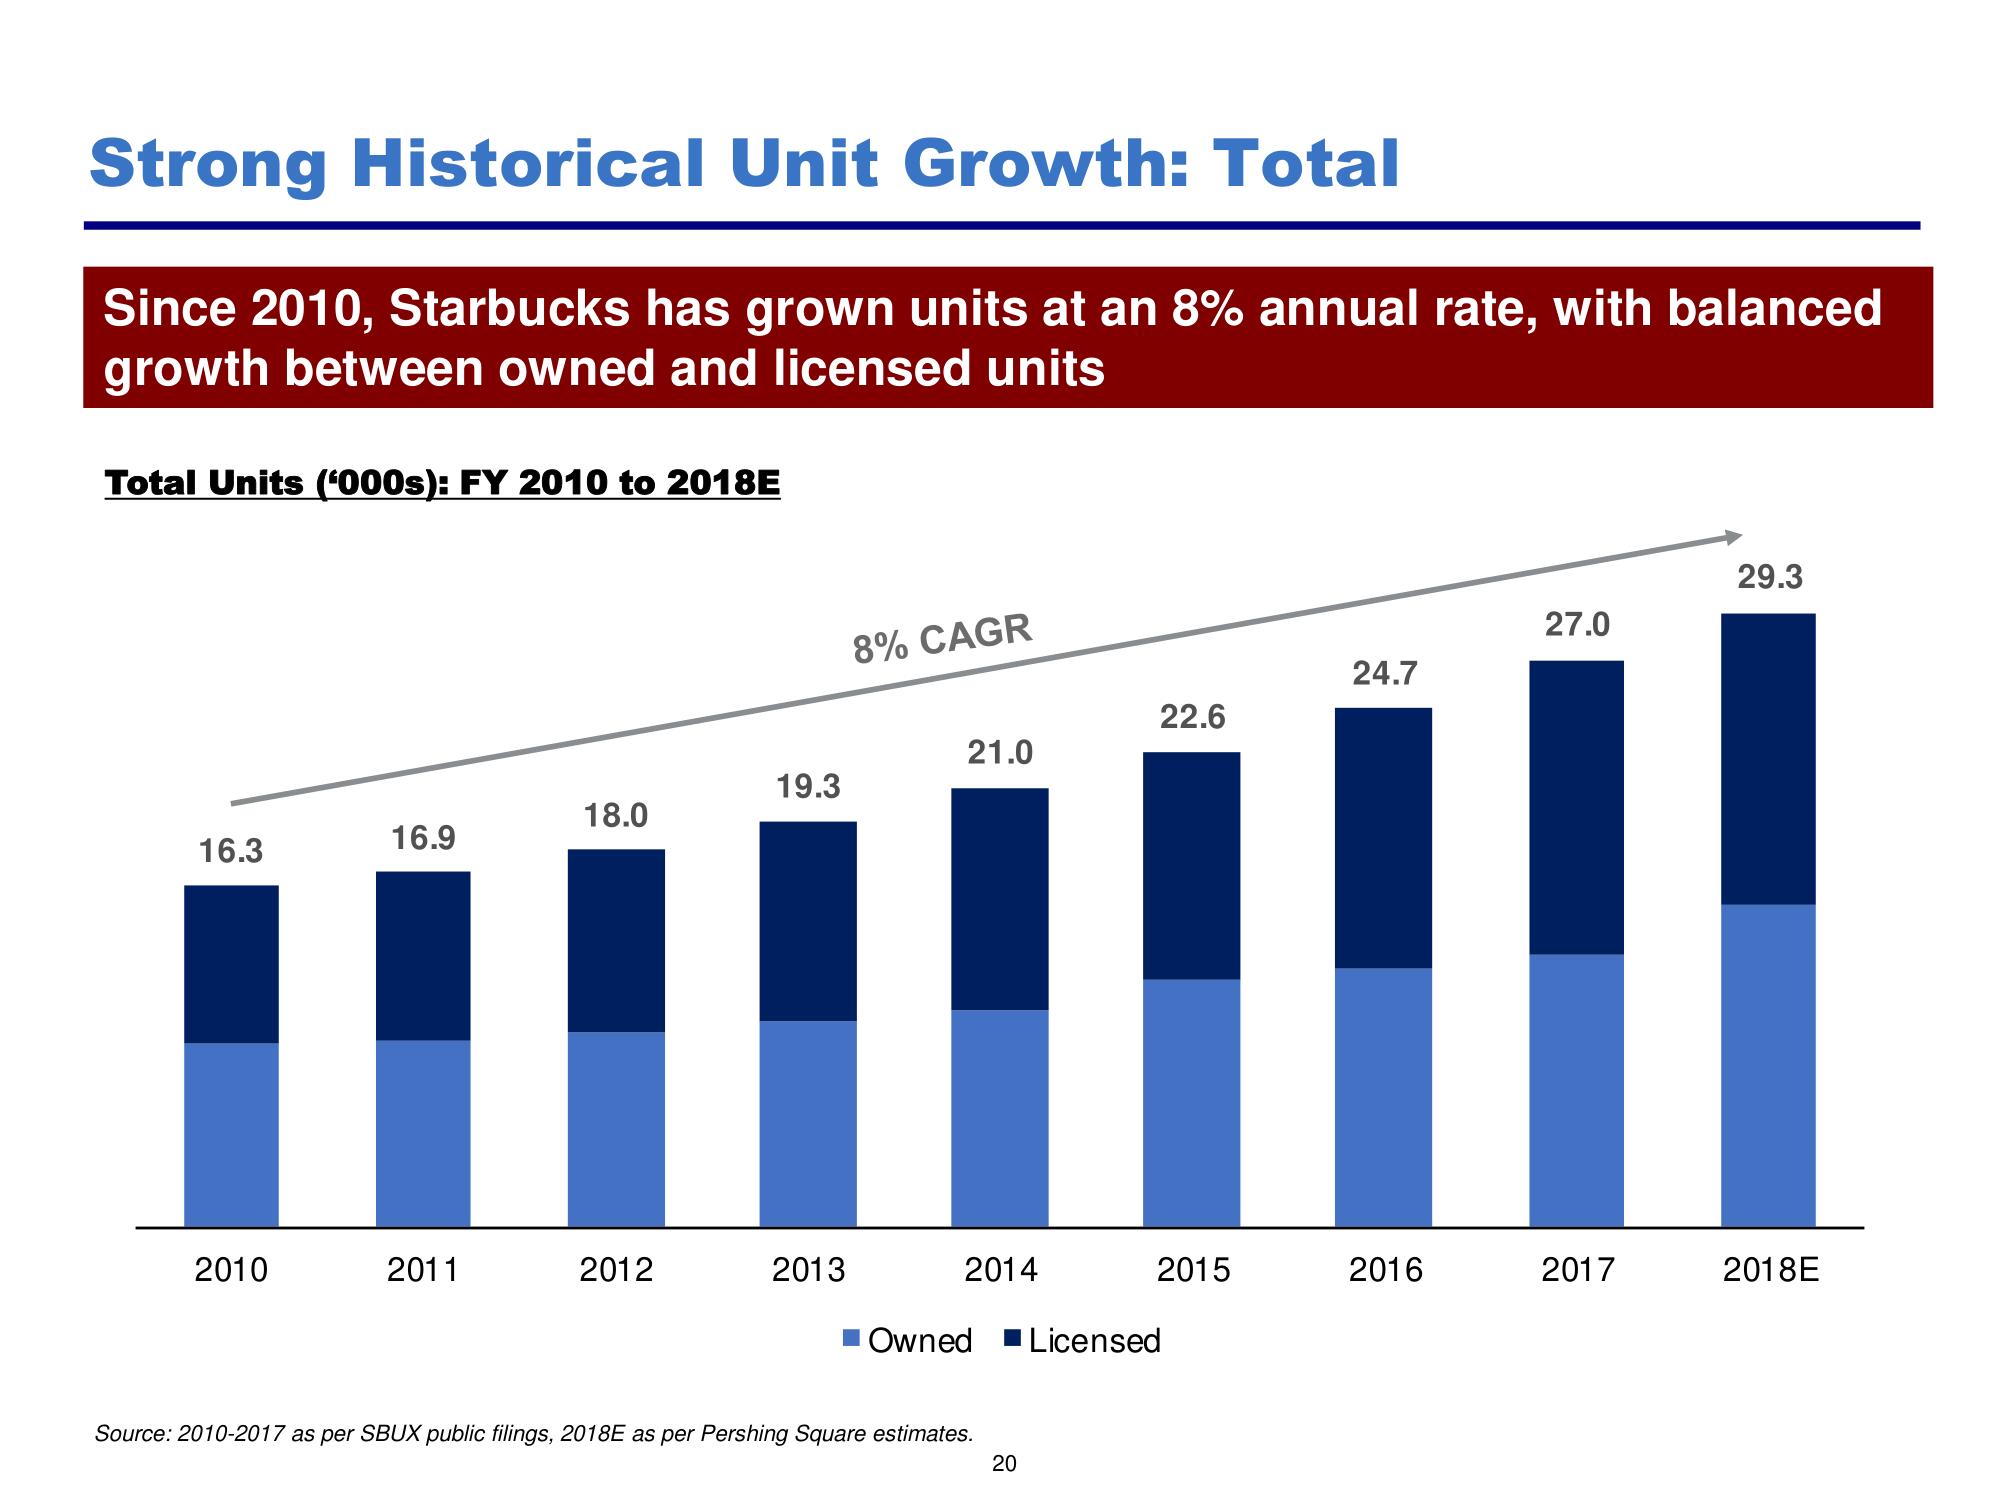Click the red banner starting 'Since 2010, Starbucks'
This screenshot has width=2000, height=1500.
coord(1008,337)
